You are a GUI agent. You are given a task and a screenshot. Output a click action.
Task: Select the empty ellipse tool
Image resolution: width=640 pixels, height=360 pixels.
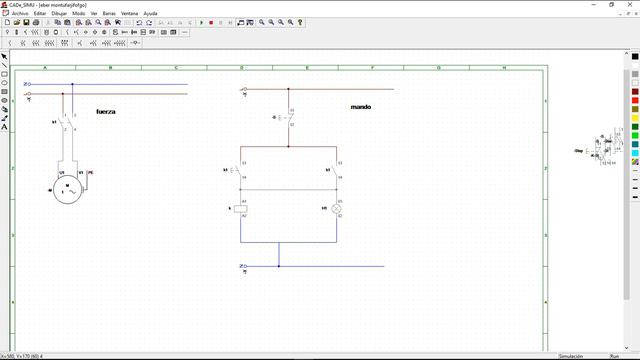(x=4, y=83)
